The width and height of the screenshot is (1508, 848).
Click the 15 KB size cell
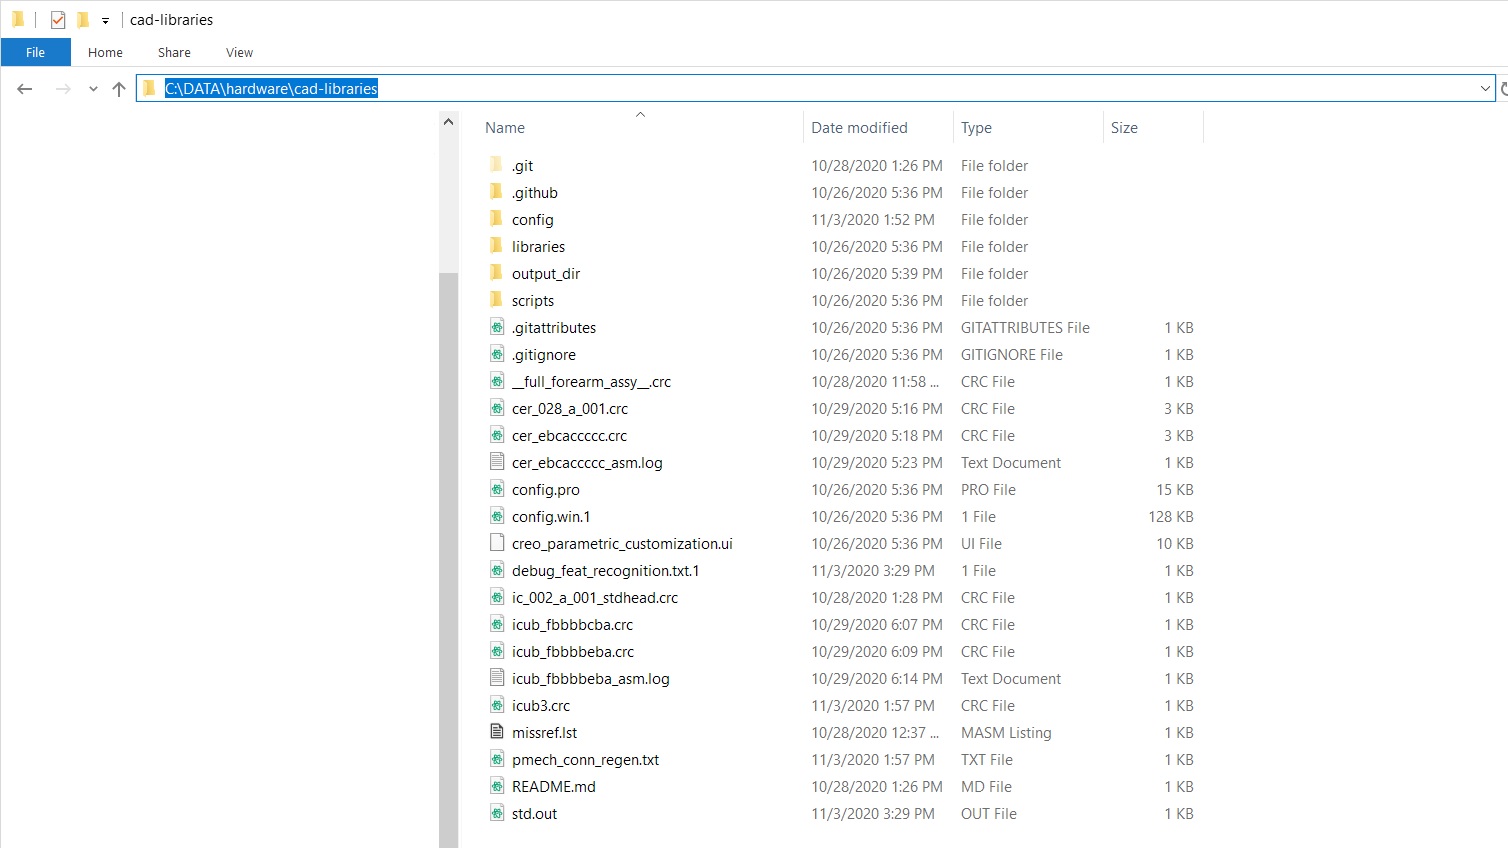1175,489
